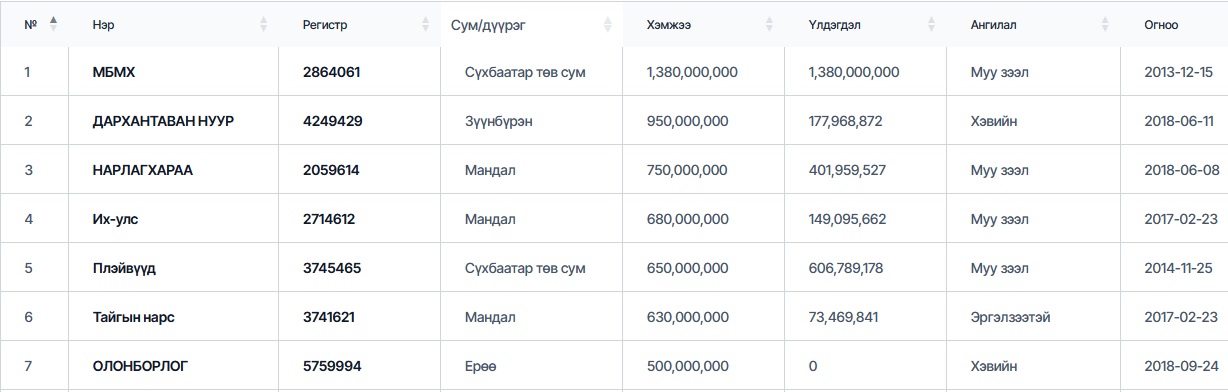This screenshot has height=392, width=1228.
Task: Select date cell 2018-09-24
Action: [1179, 366]
